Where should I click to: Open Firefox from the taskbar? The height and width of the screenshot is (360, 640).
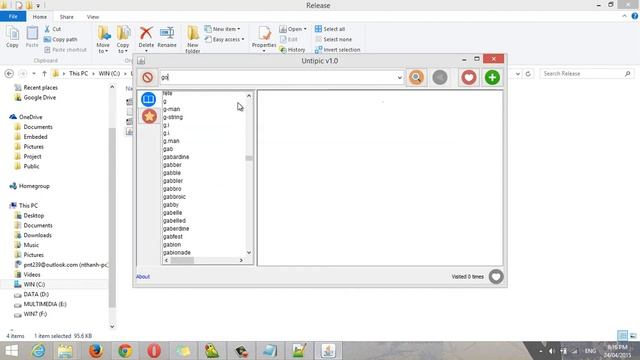coord(96,351)
